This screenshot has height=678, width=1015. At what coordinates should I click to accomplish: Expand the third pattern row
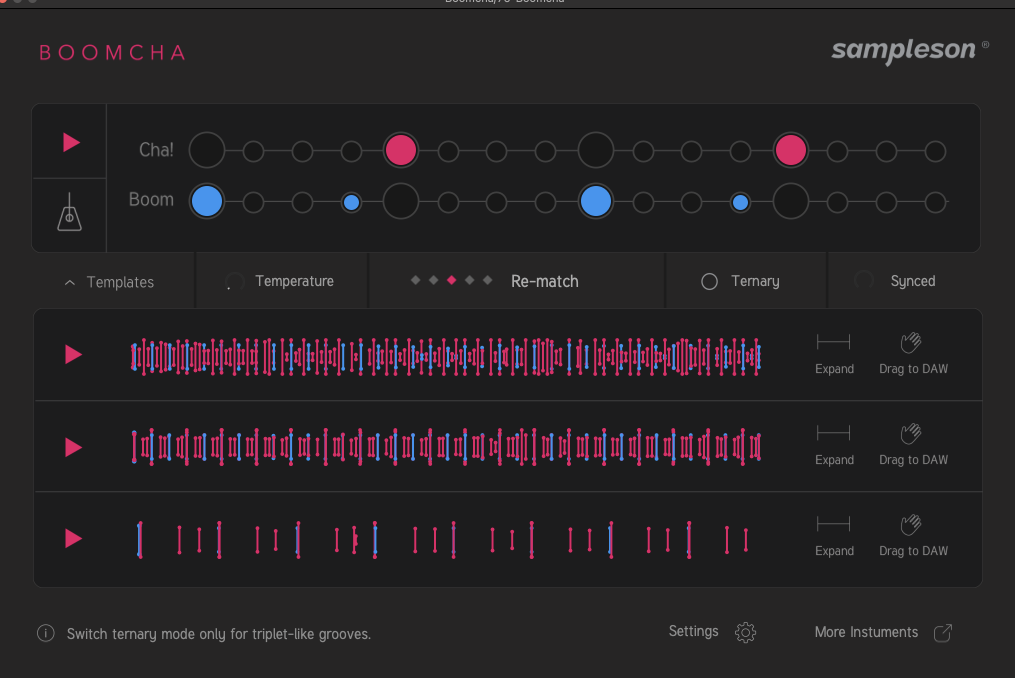pos(833,524)
